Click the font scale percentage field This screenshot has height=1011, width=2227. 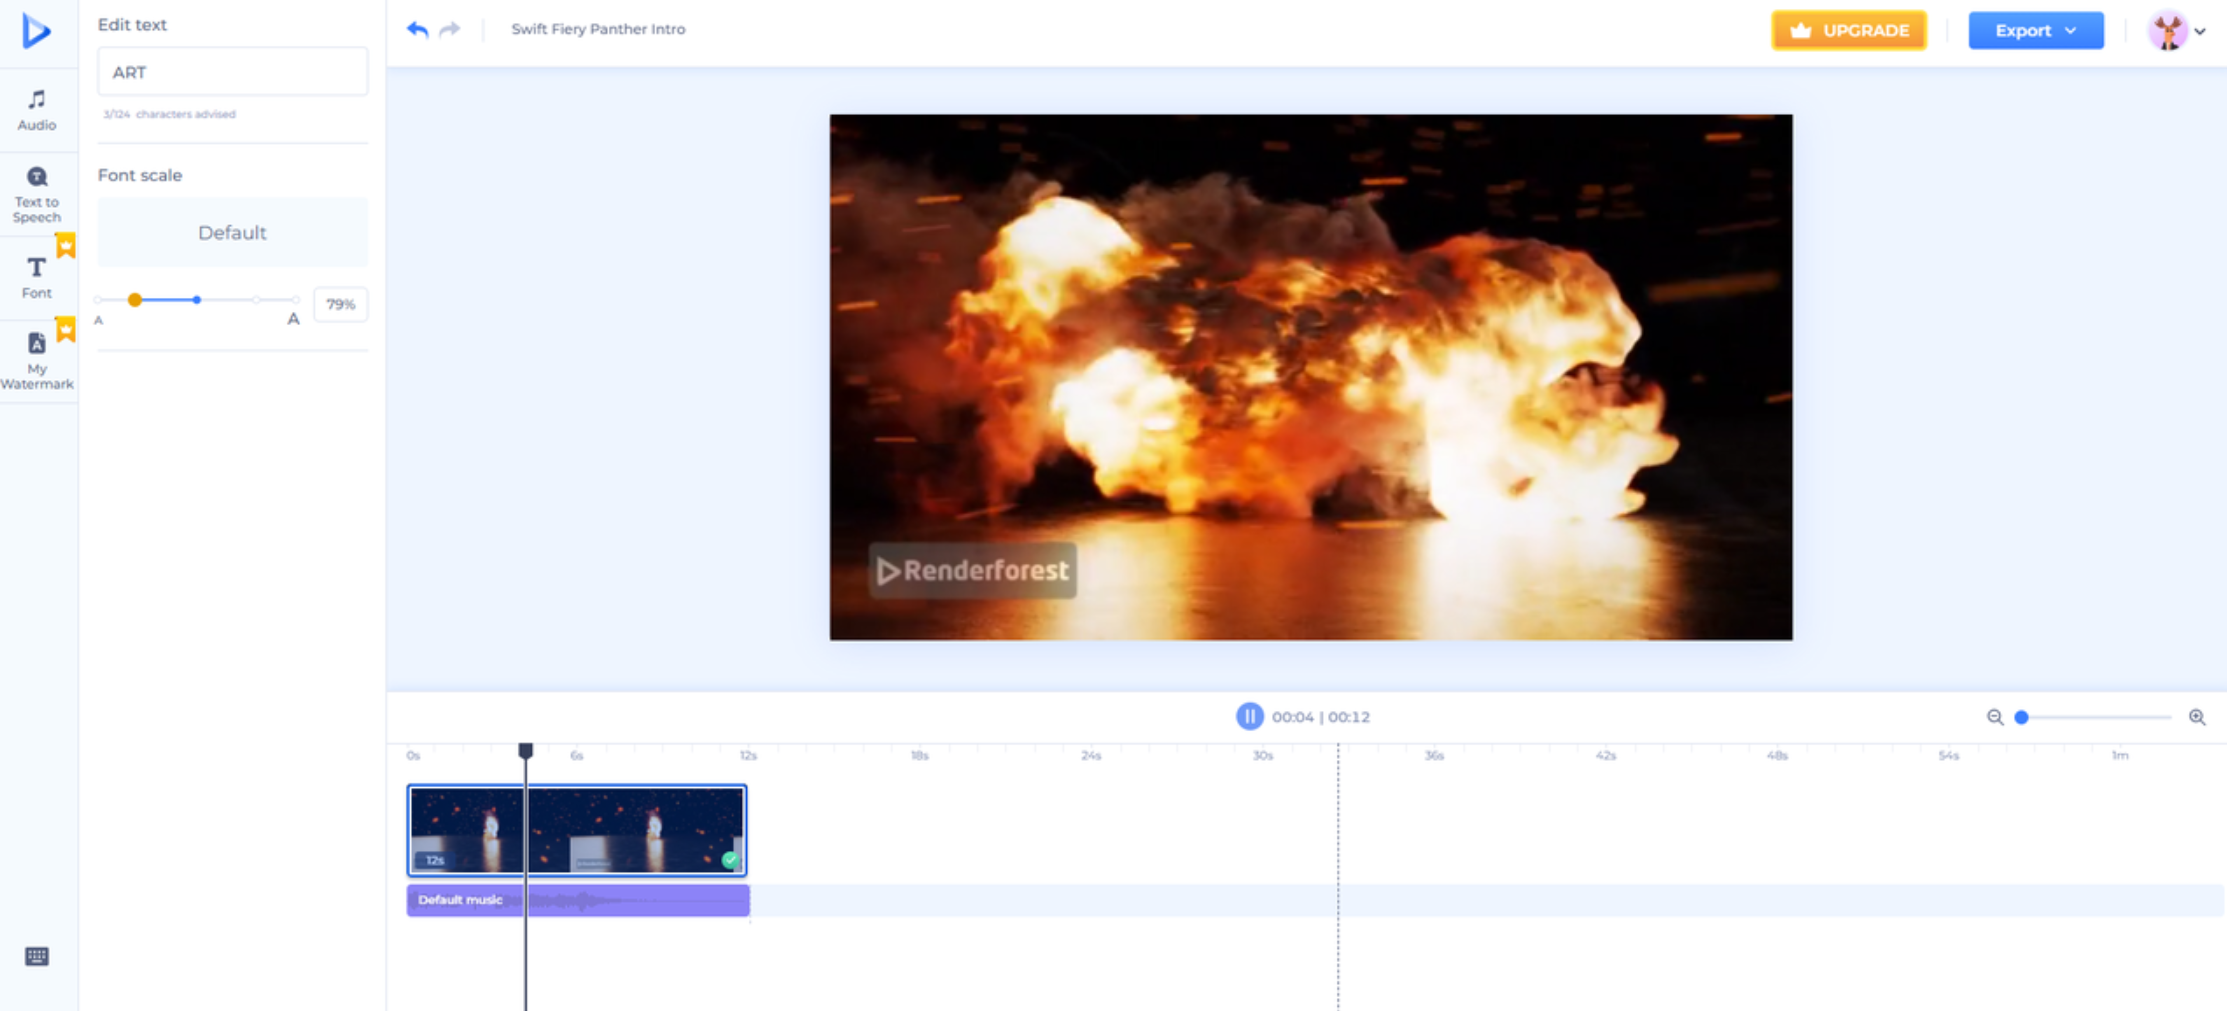pyautogui.click(x=341, y=304)
